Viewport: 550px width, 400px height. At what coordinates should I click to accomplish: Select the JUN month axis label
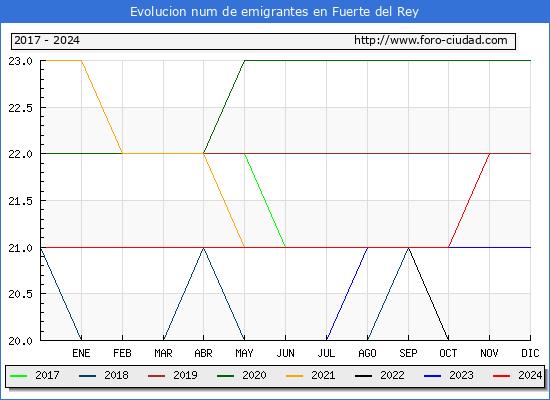click(286, 353)
